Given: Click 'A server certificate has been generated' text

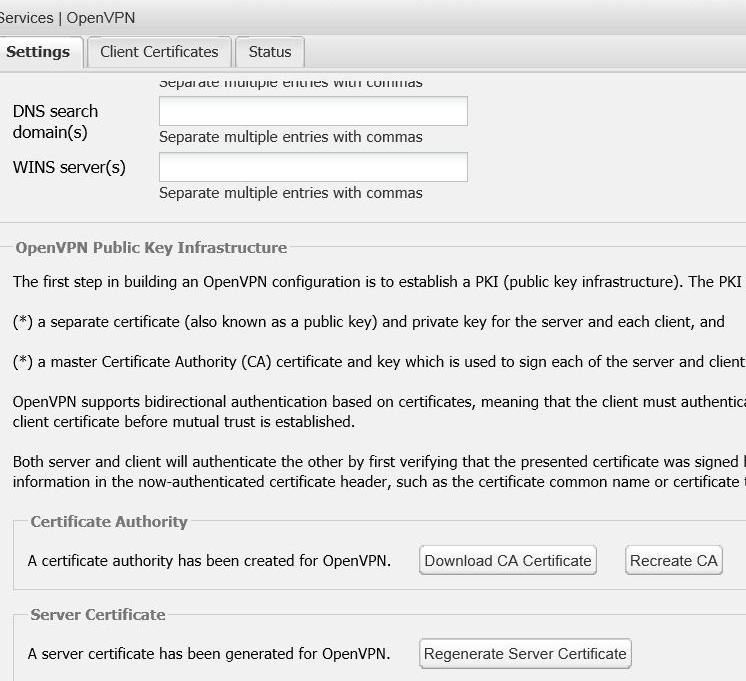Looking at the screenshot, I should coord(209,654).
